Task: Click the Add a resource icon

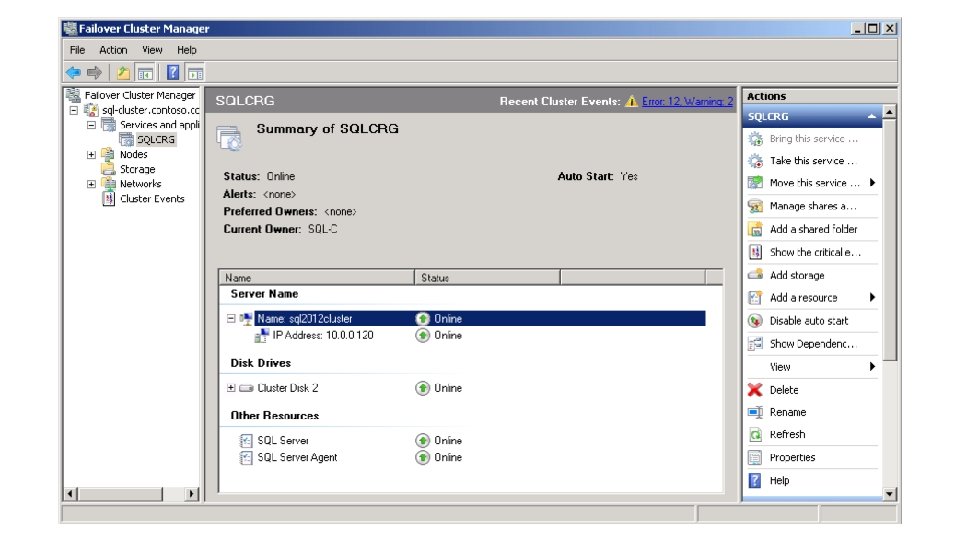Action: pos(756,298)
